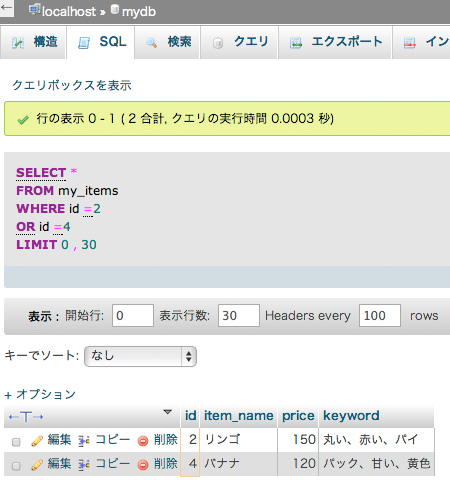The height and width of the screenshot is (480, 450).
Task: Switch to the 検索 tab
Action: point(167,42)
